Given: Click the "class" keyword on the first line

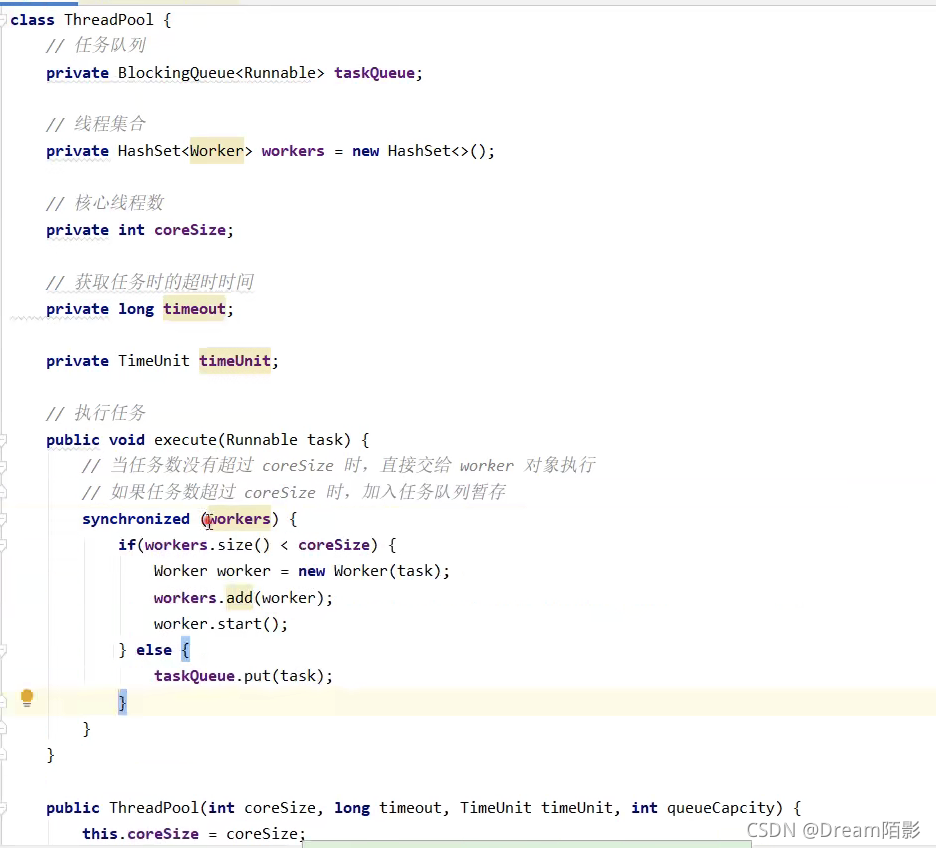Looking at the screenshot, I should point(32,20).
